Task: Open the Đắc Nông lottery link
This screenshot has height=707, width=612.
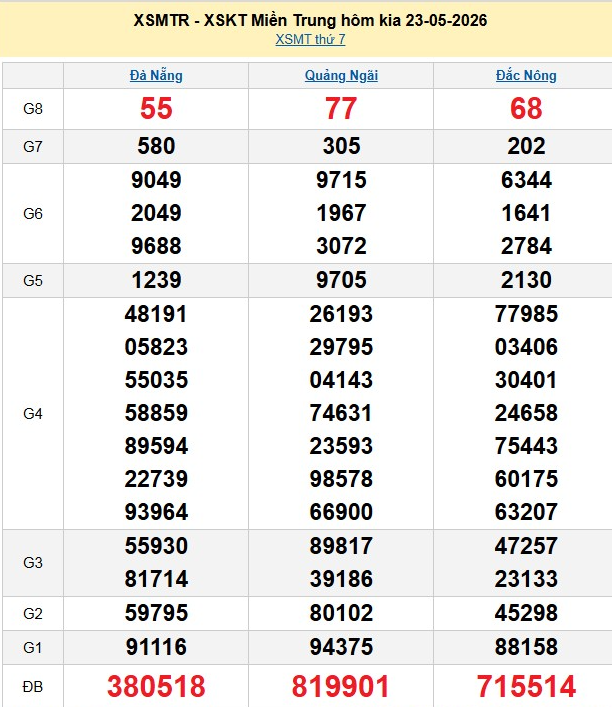Action: (526, 75)
